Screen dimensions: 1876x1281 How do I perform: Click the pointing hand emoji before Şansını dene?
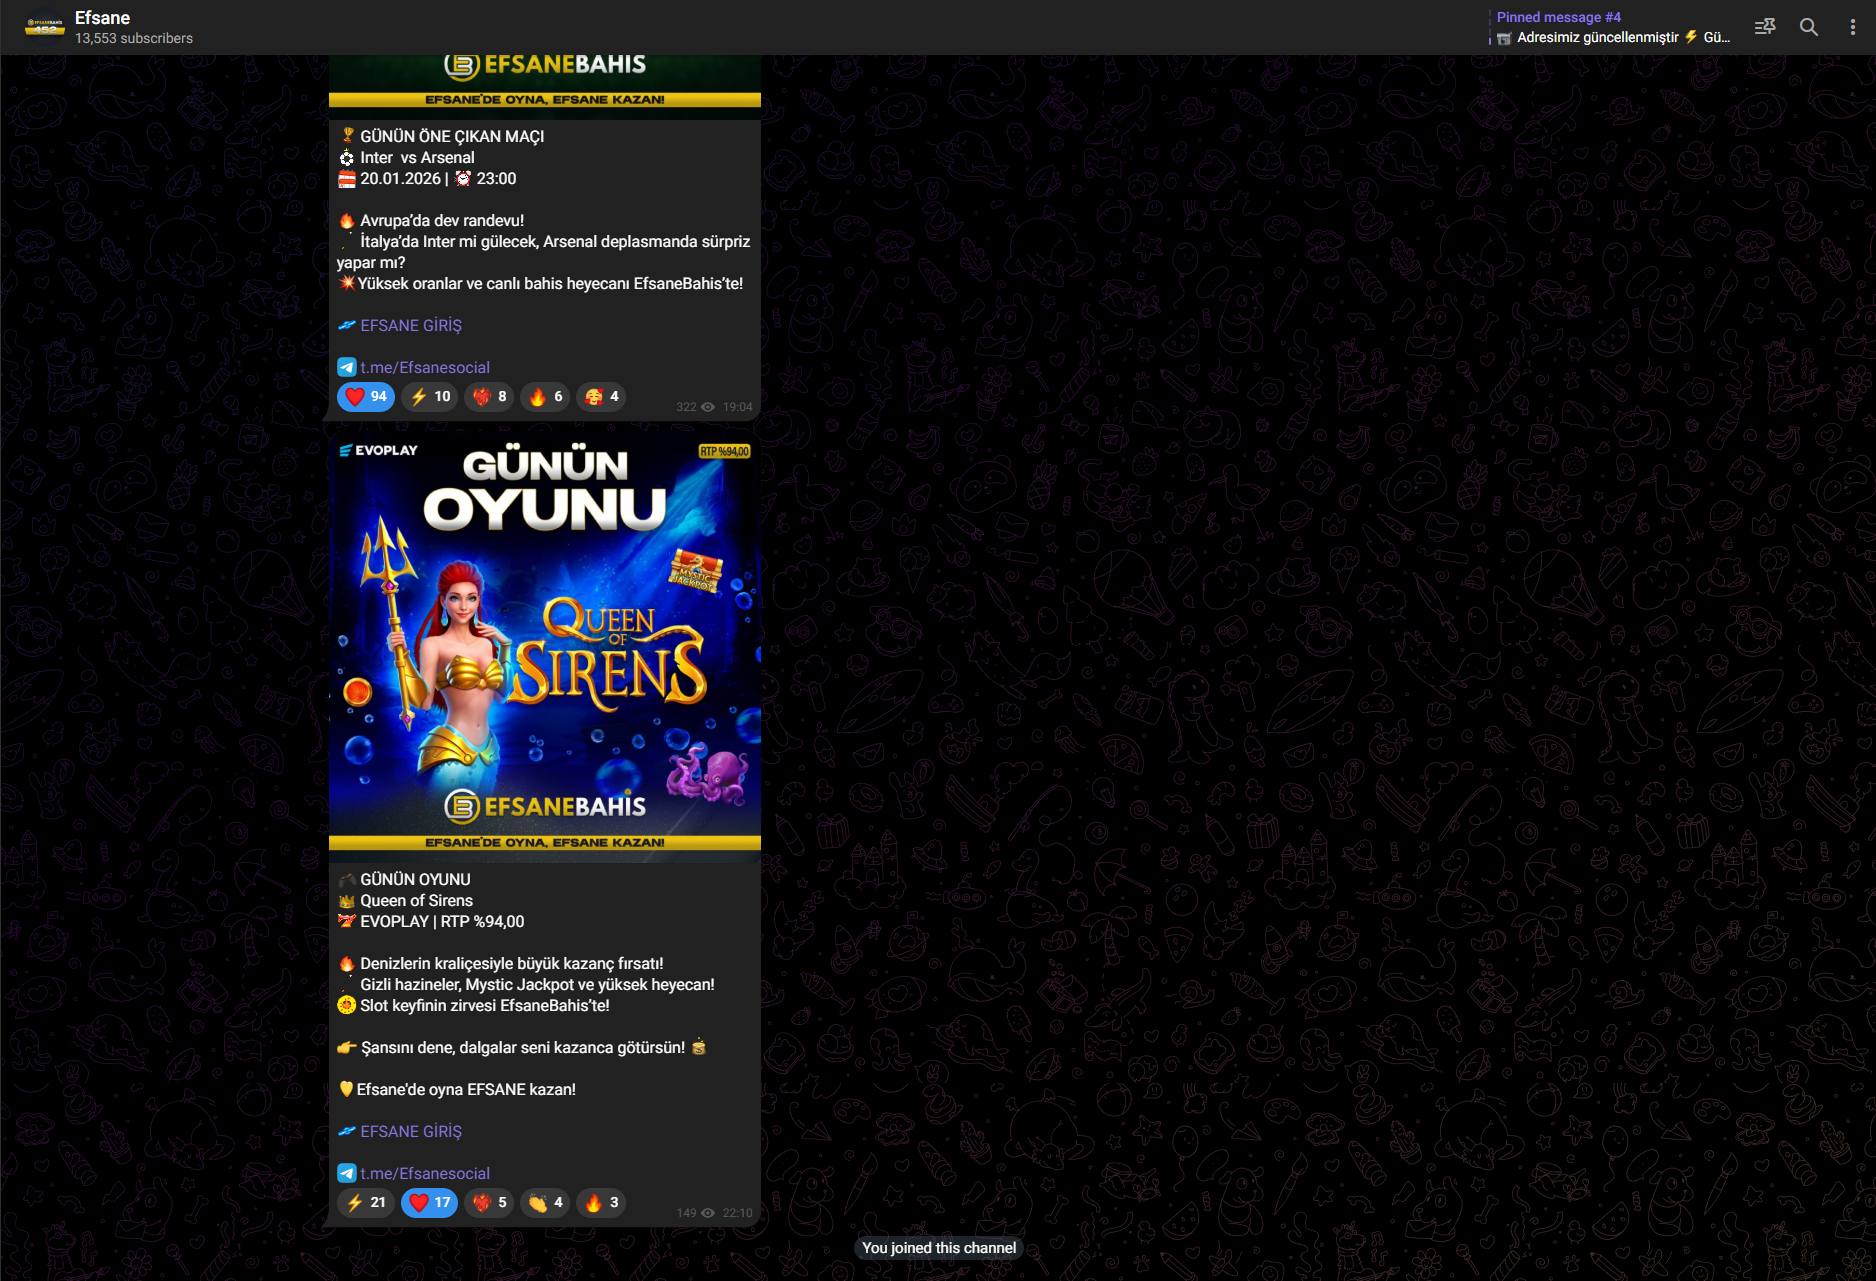[x=347, y=1048]
